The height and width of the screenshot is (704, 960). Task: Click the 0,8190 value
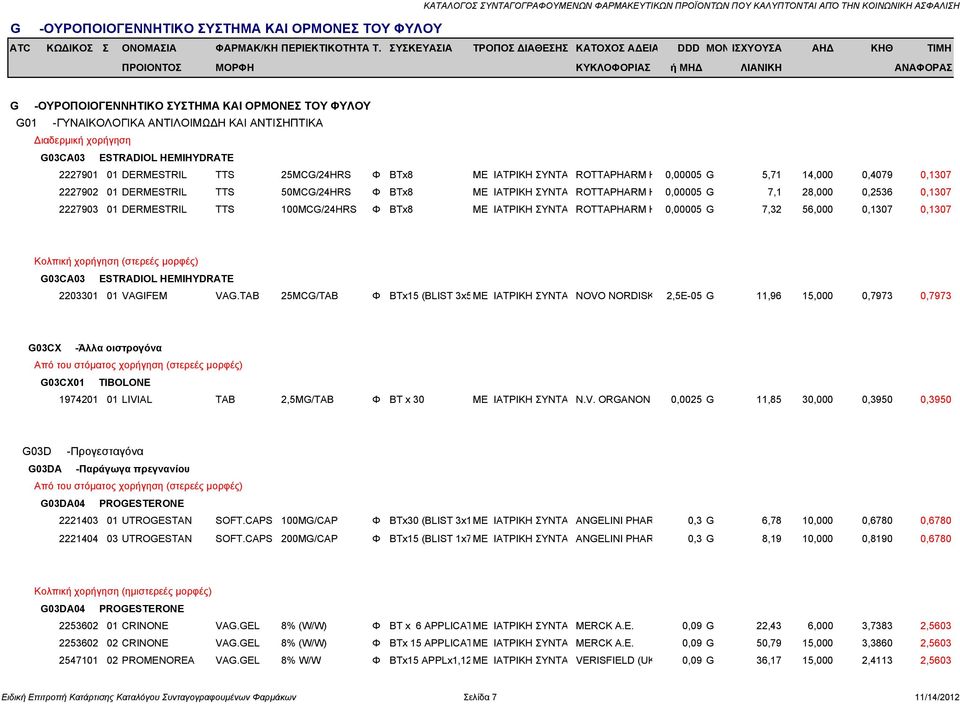pyautogui.click(x=877, y=539)
